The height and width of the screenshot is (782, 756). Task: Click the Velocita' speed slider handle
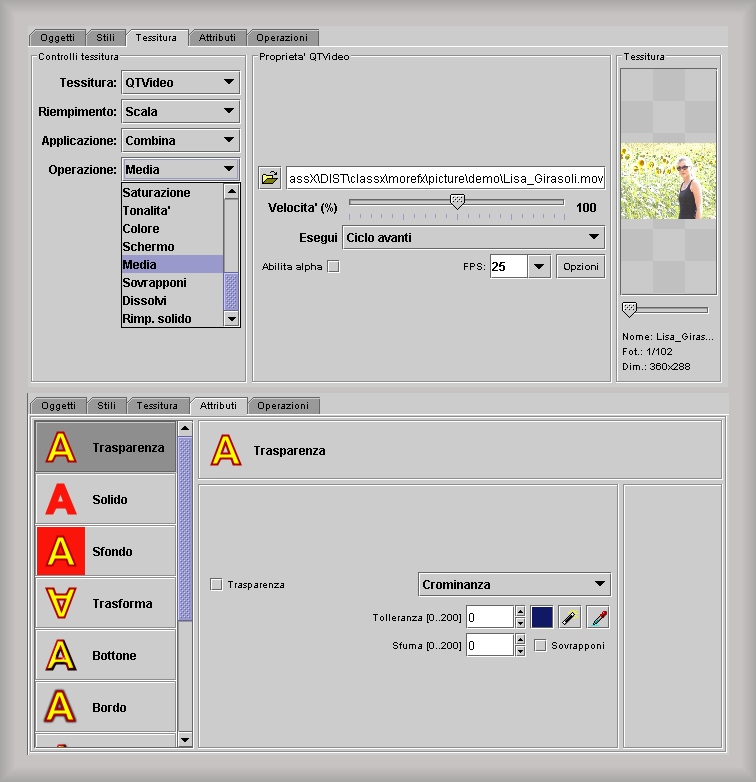point(457,202)
